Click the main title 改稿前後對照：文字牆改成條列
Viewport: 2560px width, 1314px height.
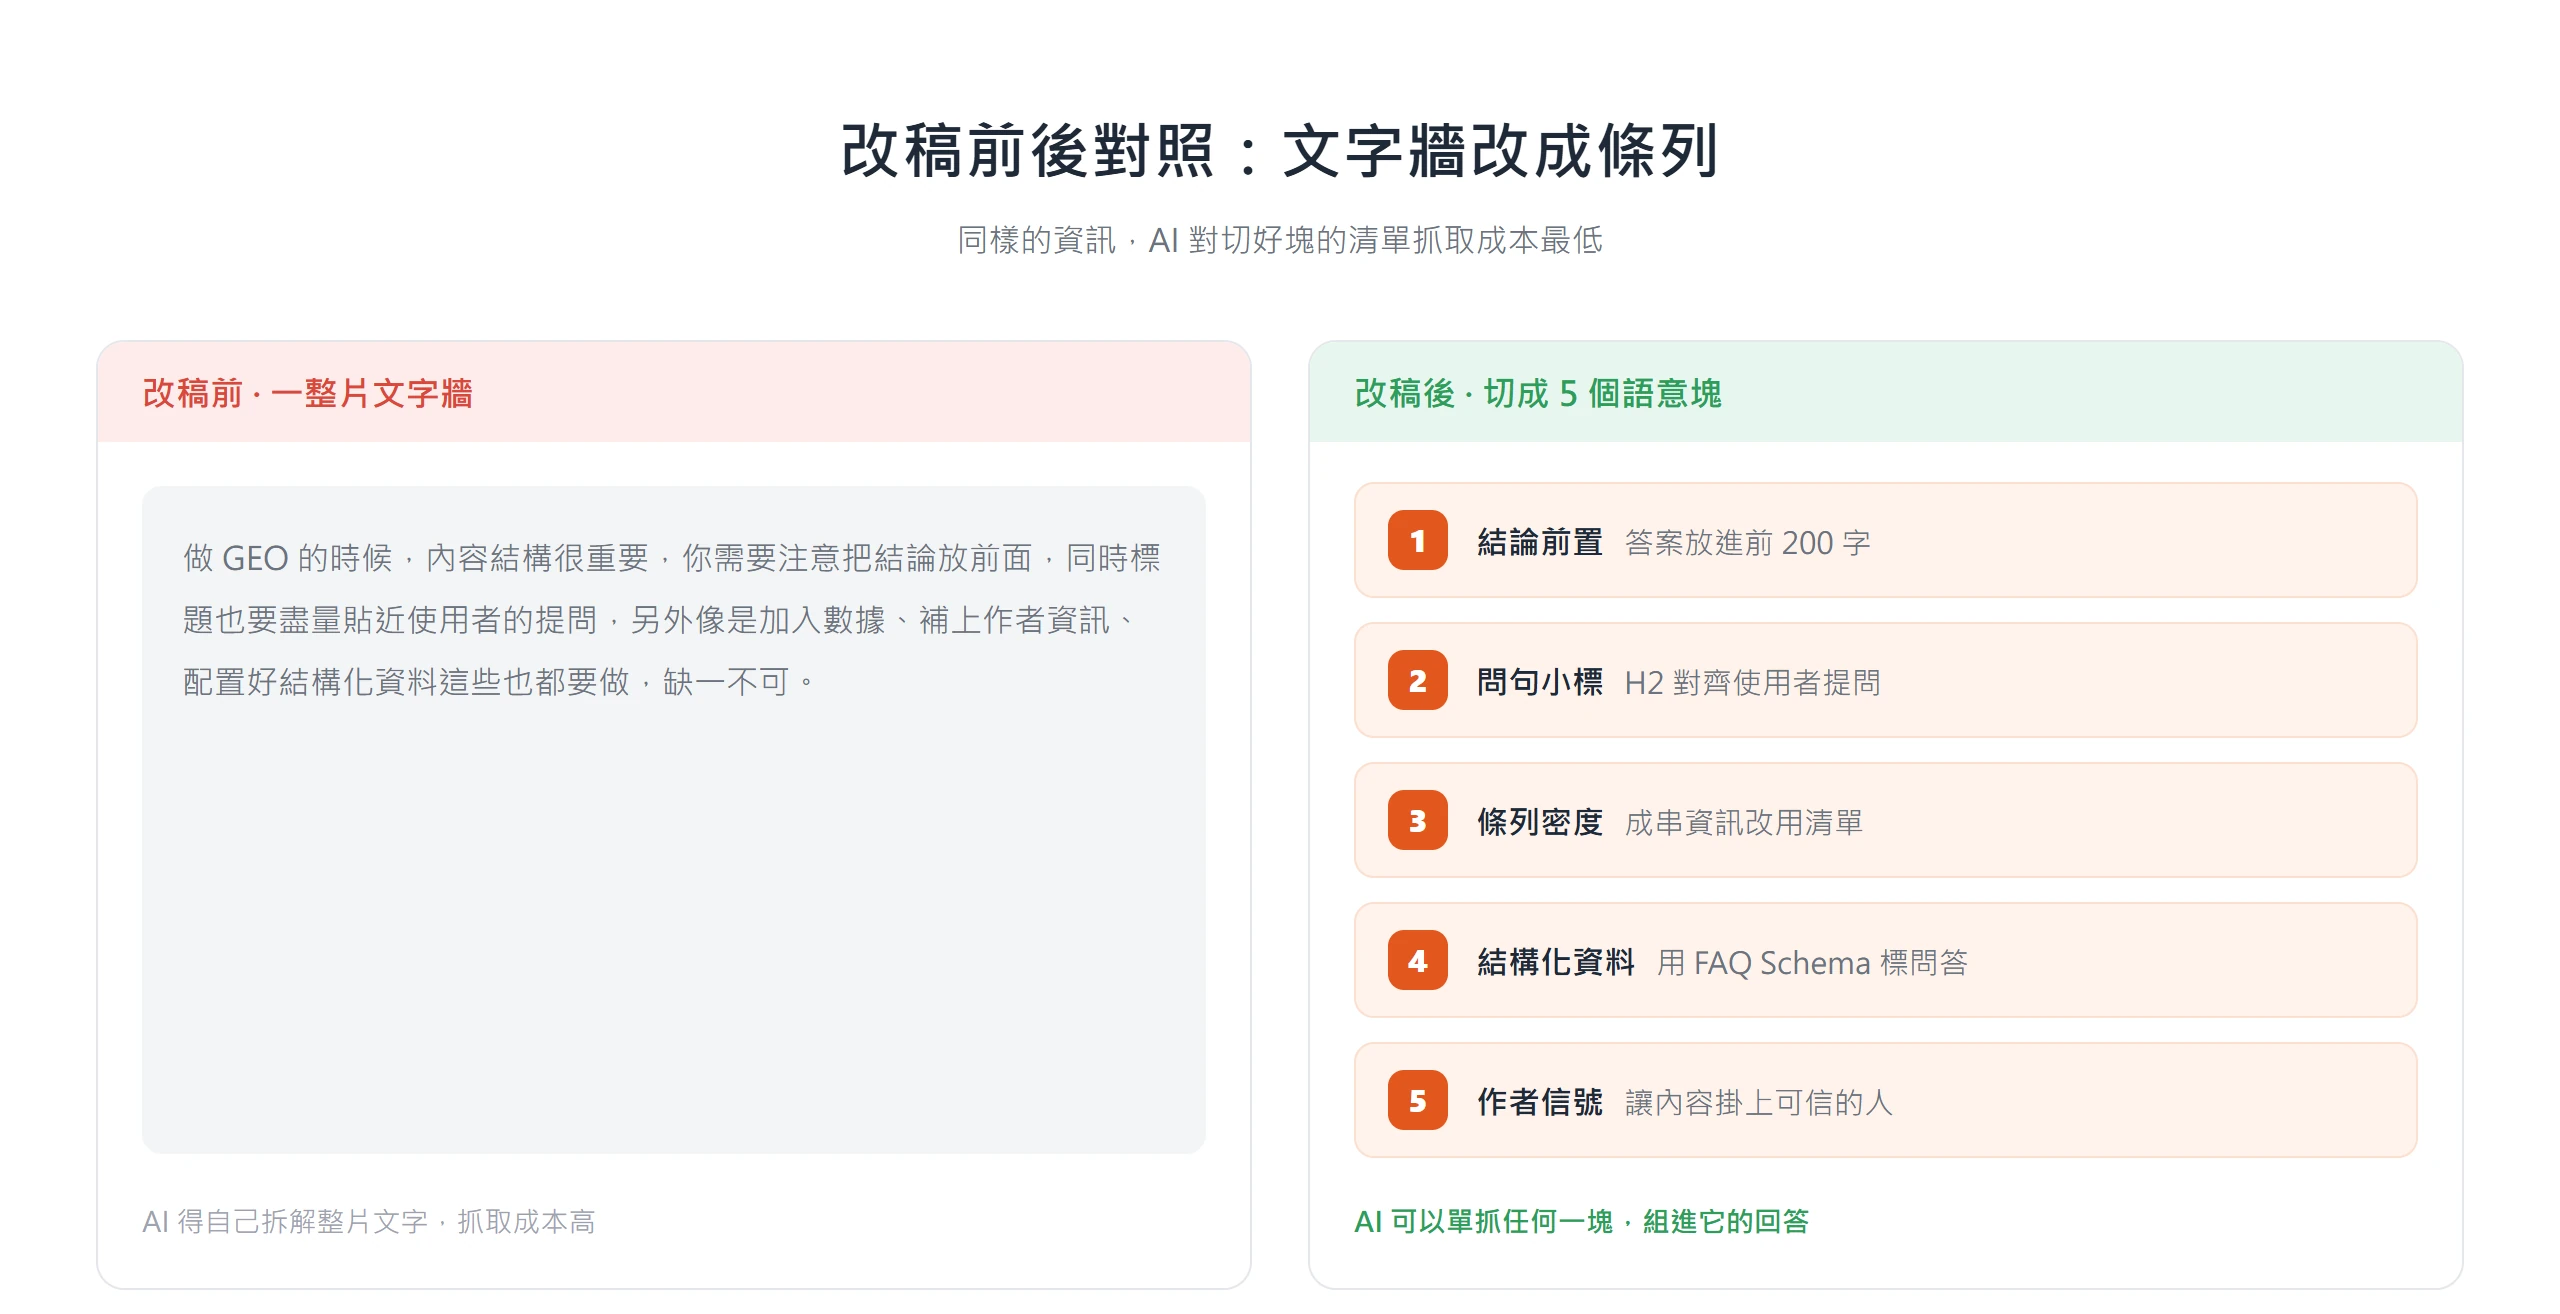click(x=1280, y=151)
